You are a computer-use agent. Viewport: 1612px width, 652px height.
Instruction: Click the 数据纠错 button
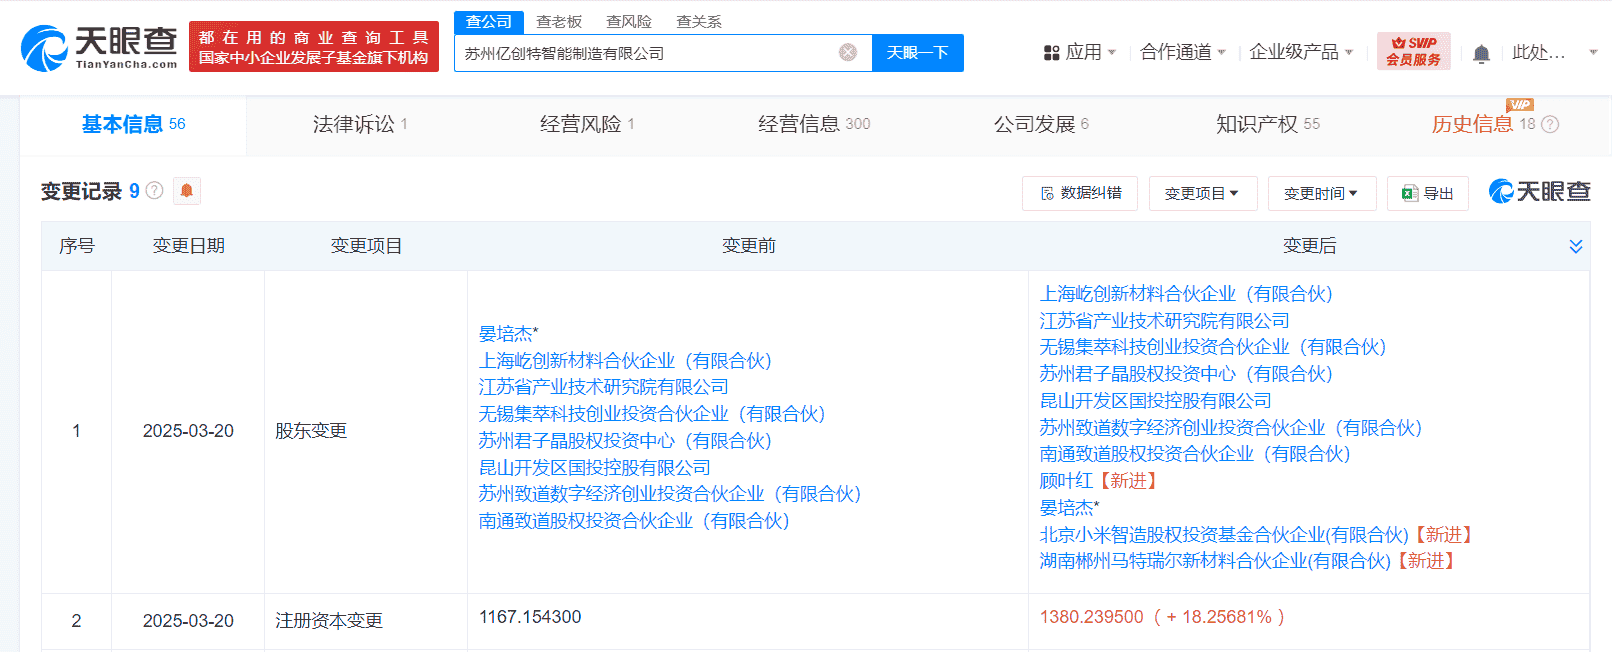[x=1080, y=193]
